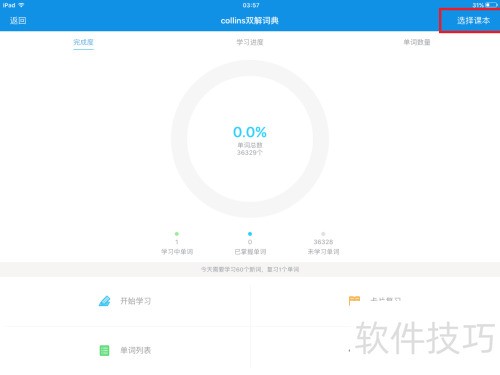The image size is (500, 375).
Task: Open 选择课本 to choose a textbook
Action: 473,21
